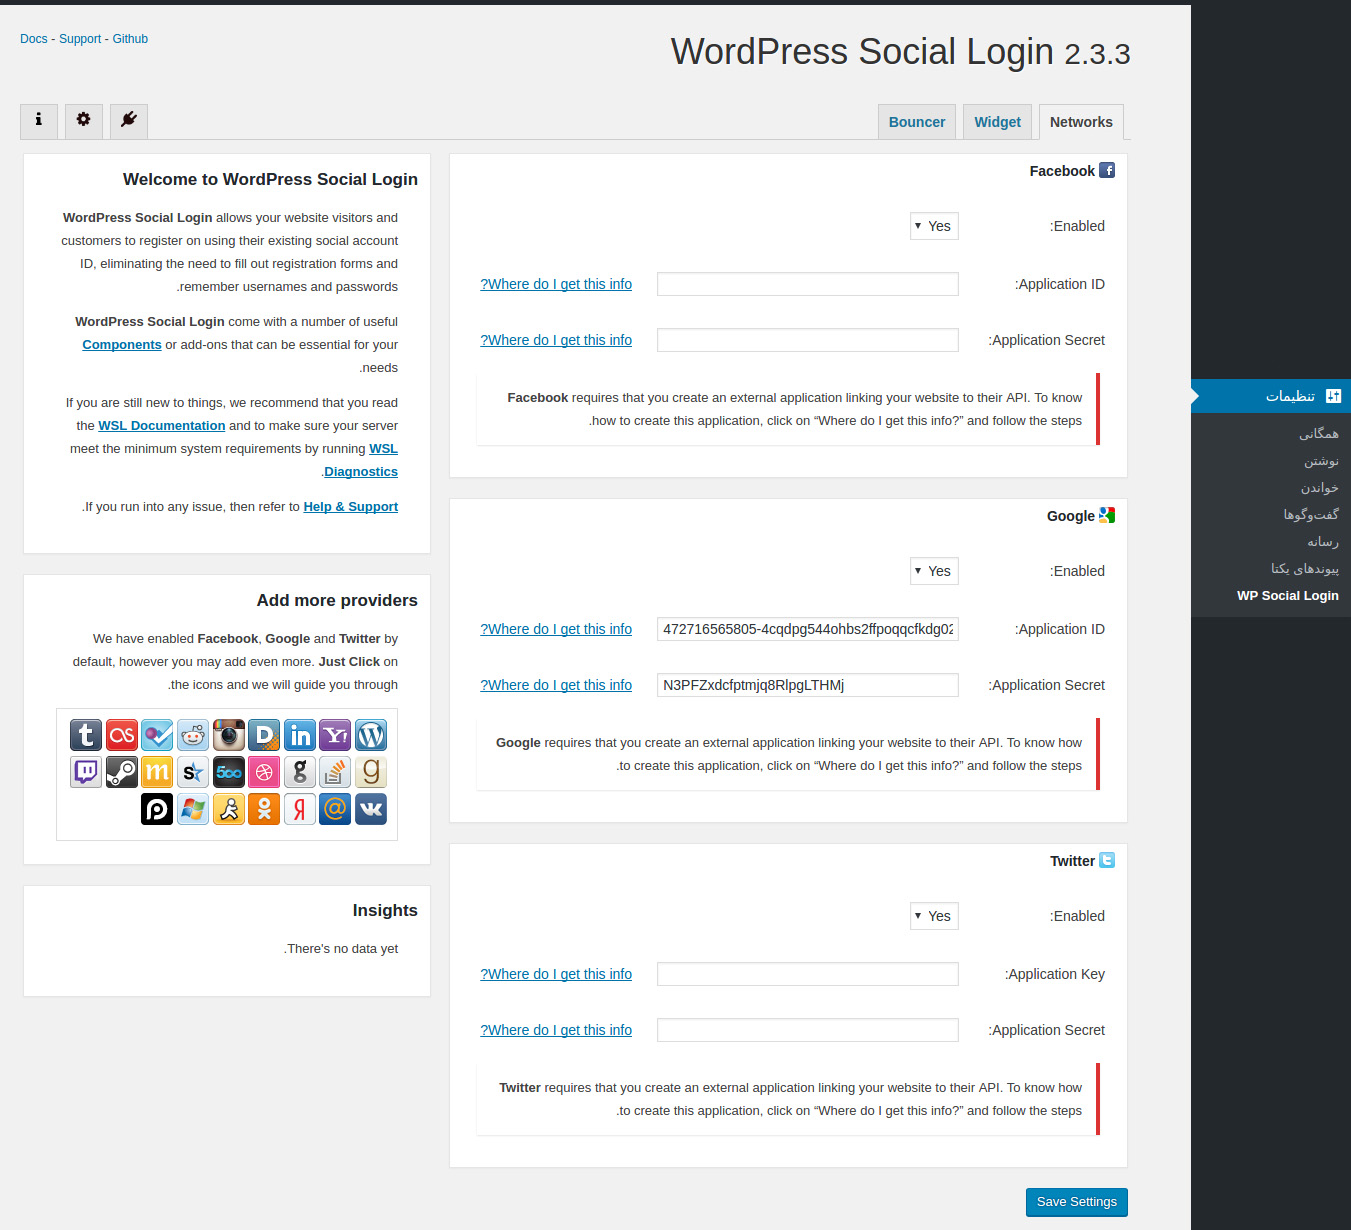Add the LinkedIn provider icon

tap(300, 735)
